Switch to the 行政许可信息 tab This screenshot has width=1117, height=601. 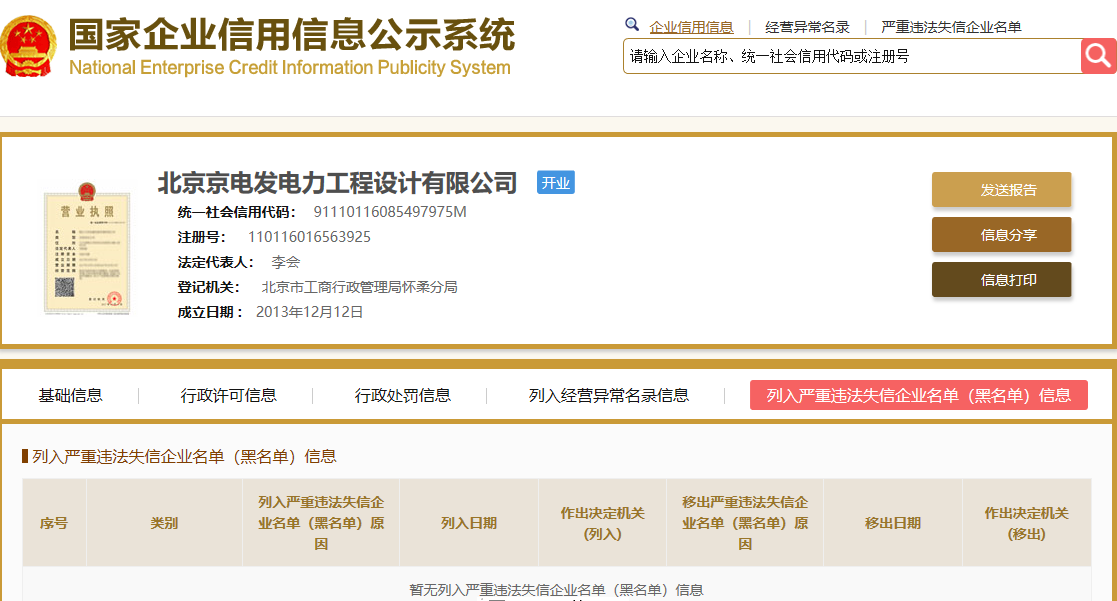tap(228, 395)
